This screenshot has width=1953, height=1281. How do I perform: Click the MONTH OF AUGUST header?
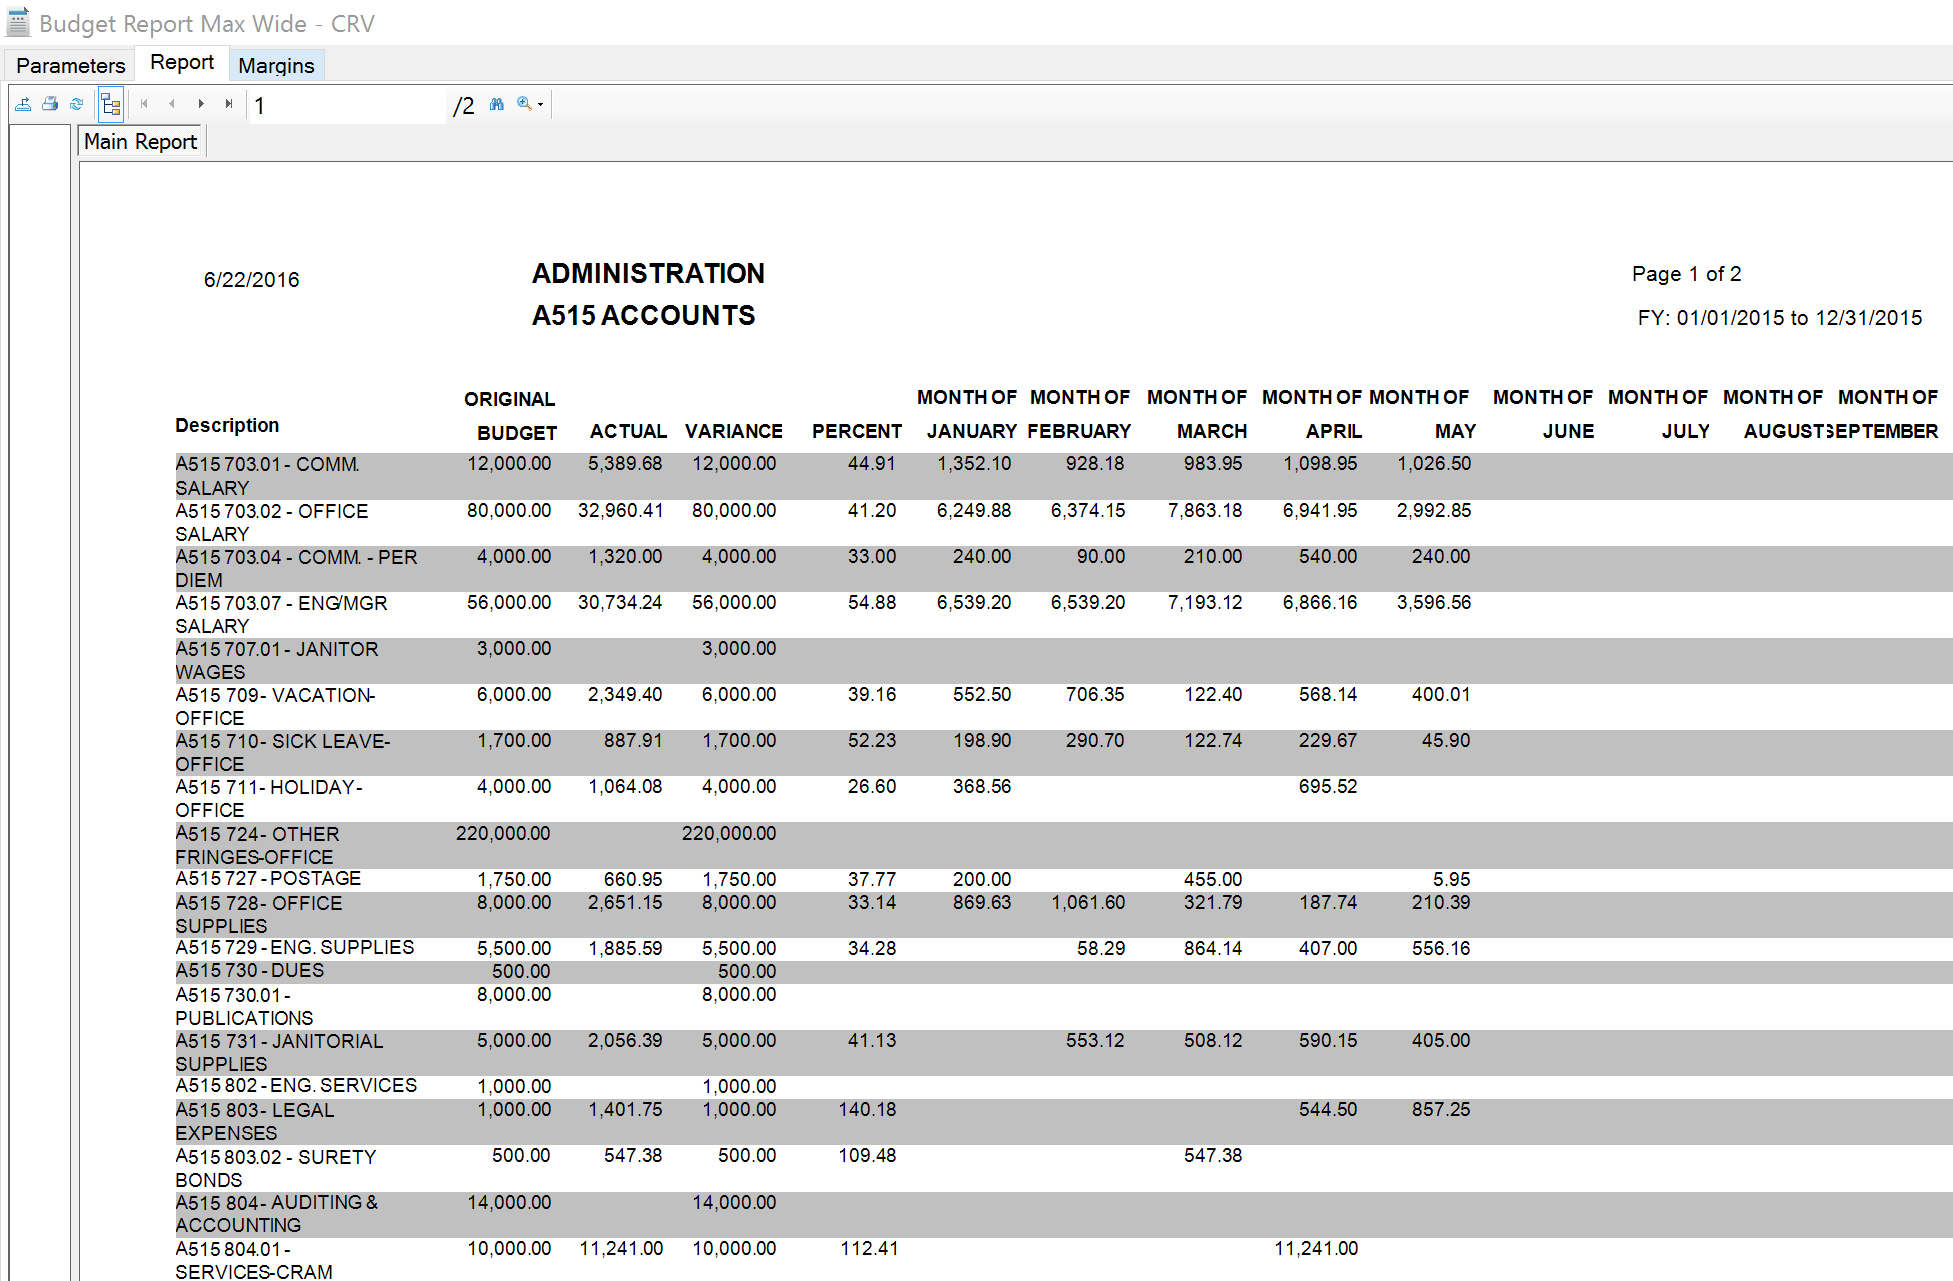pyautogui.click(x=1773, y=414)
